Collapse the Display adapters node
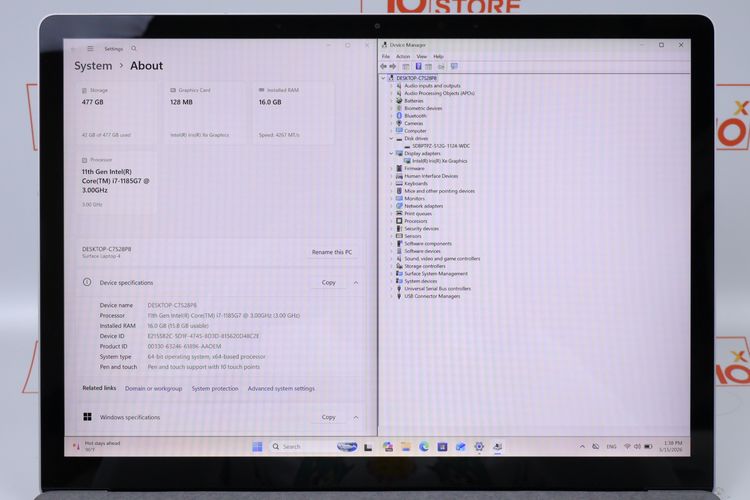 pos(391,153)
